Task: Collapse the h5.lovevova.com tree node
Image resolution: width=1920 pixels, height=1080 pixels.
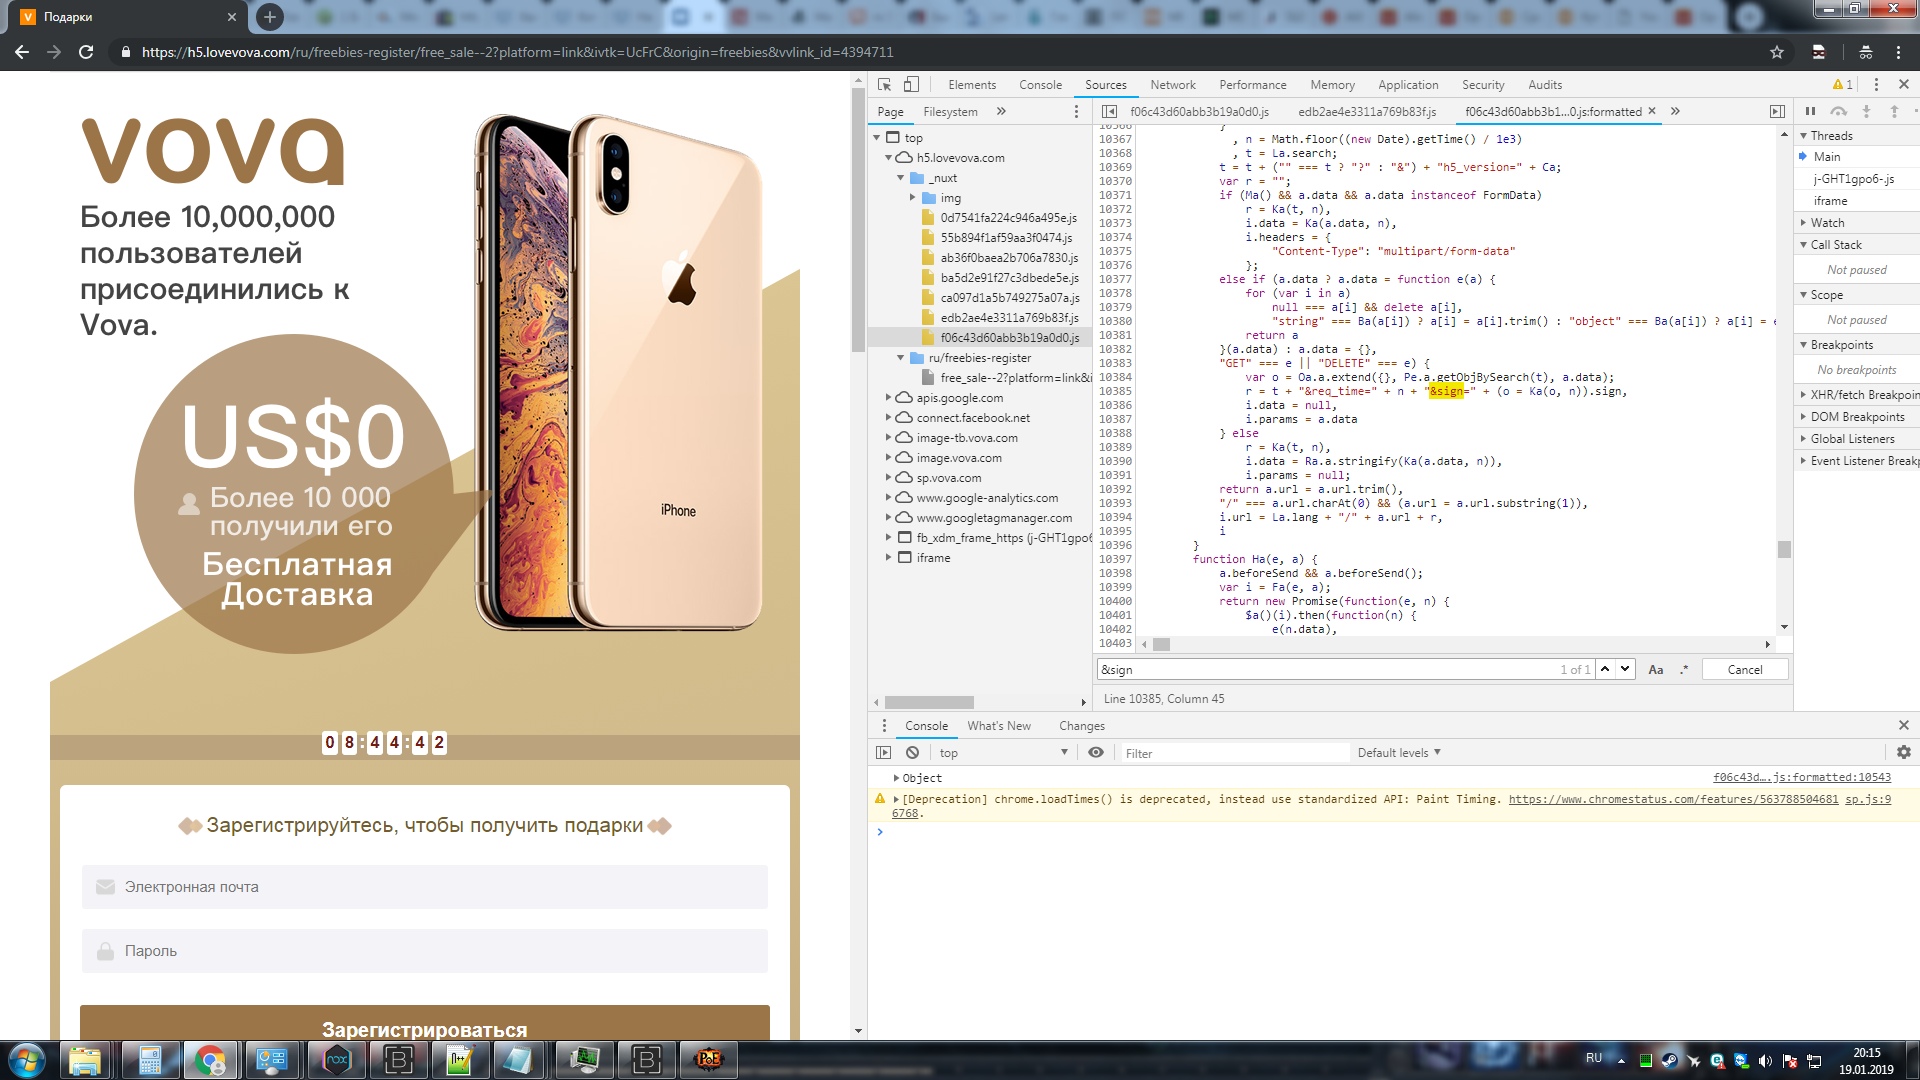Action: [888, 158]
